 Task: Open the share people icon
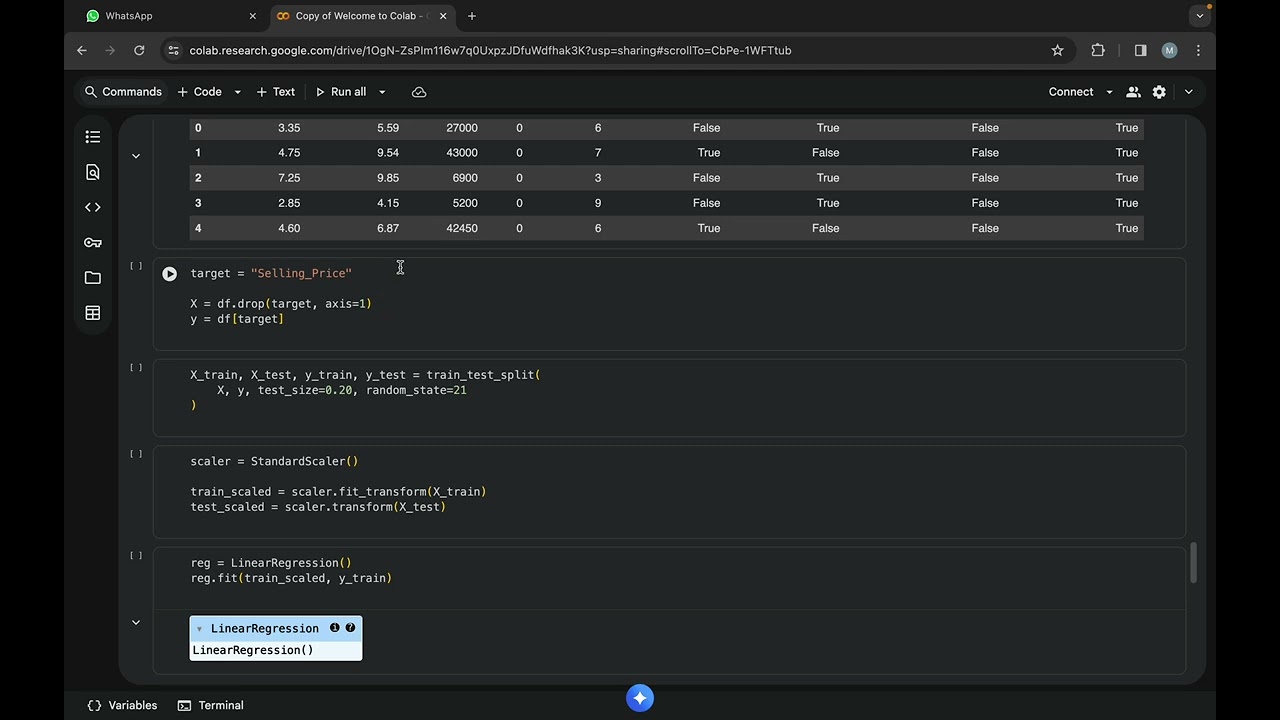click(1133, 92)
